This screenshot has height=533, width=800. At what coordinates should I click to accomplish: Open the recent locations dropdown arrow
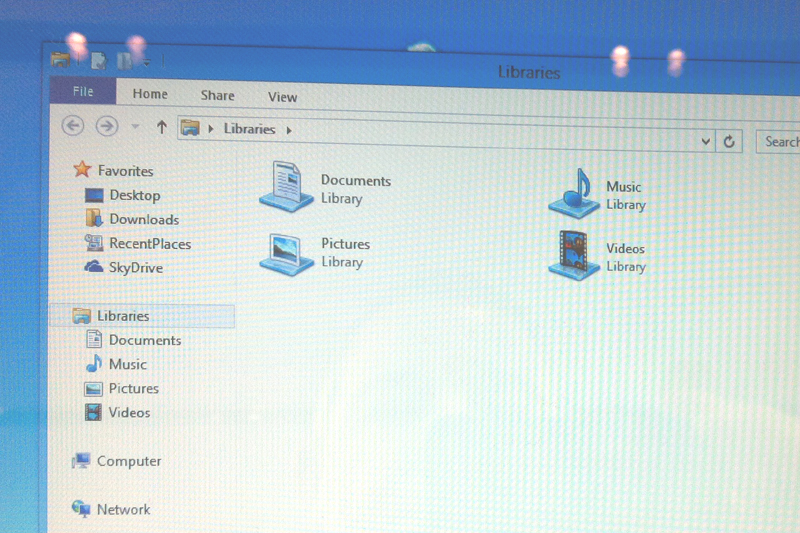coord(135,127)
